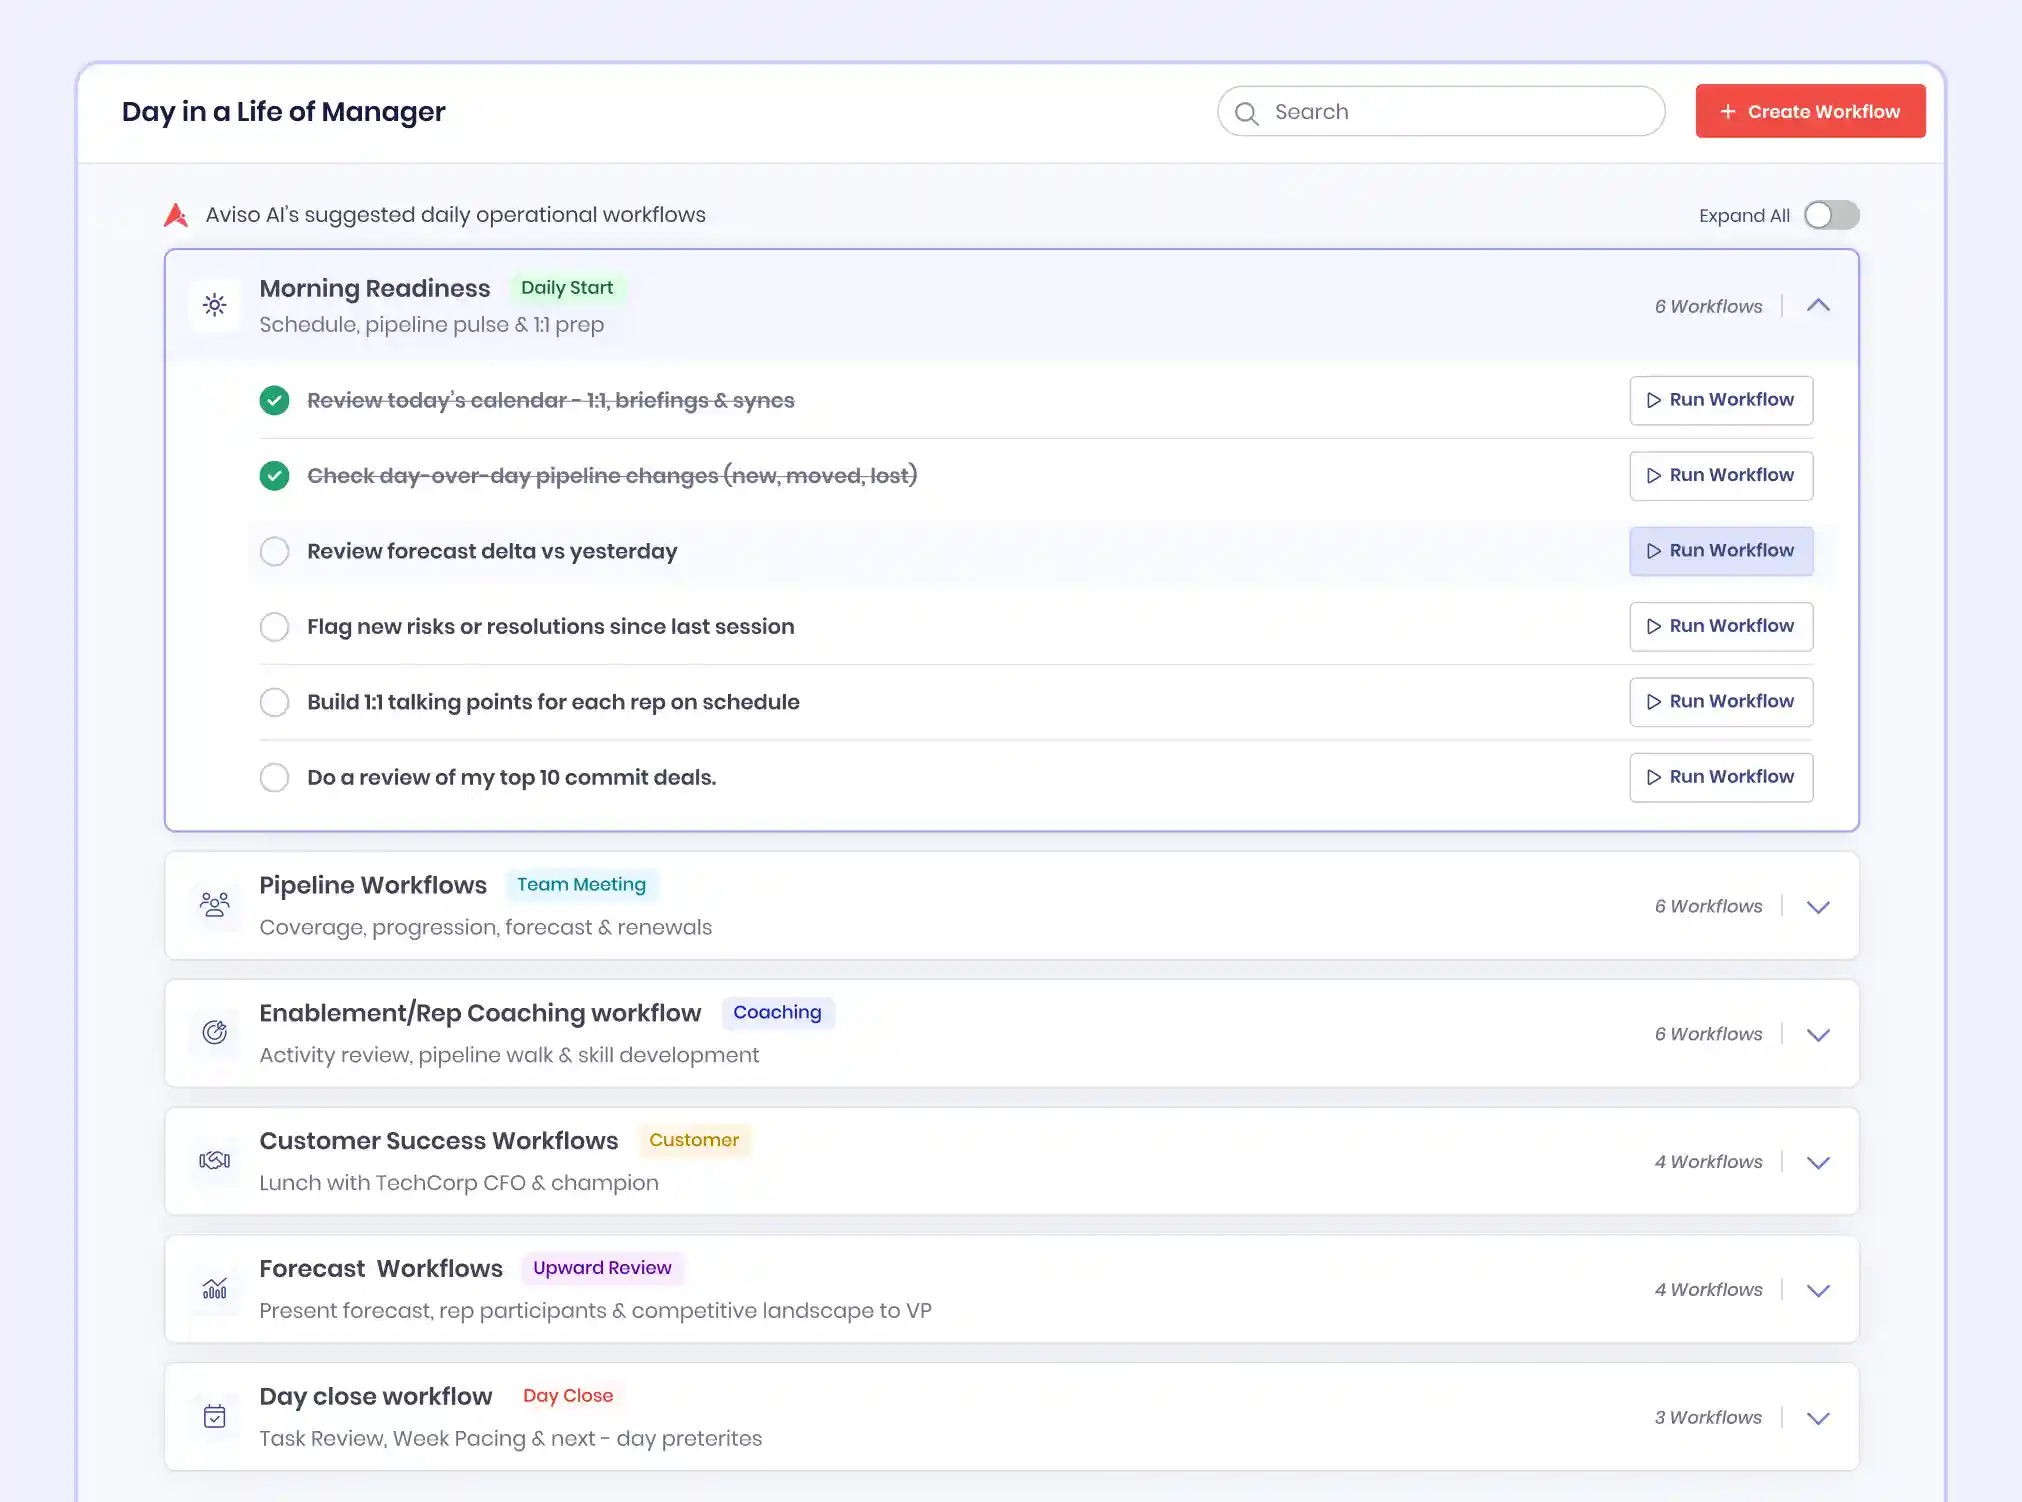
Task: Click the Day close calendar-check icon
Action: (x=215, y=1417)
